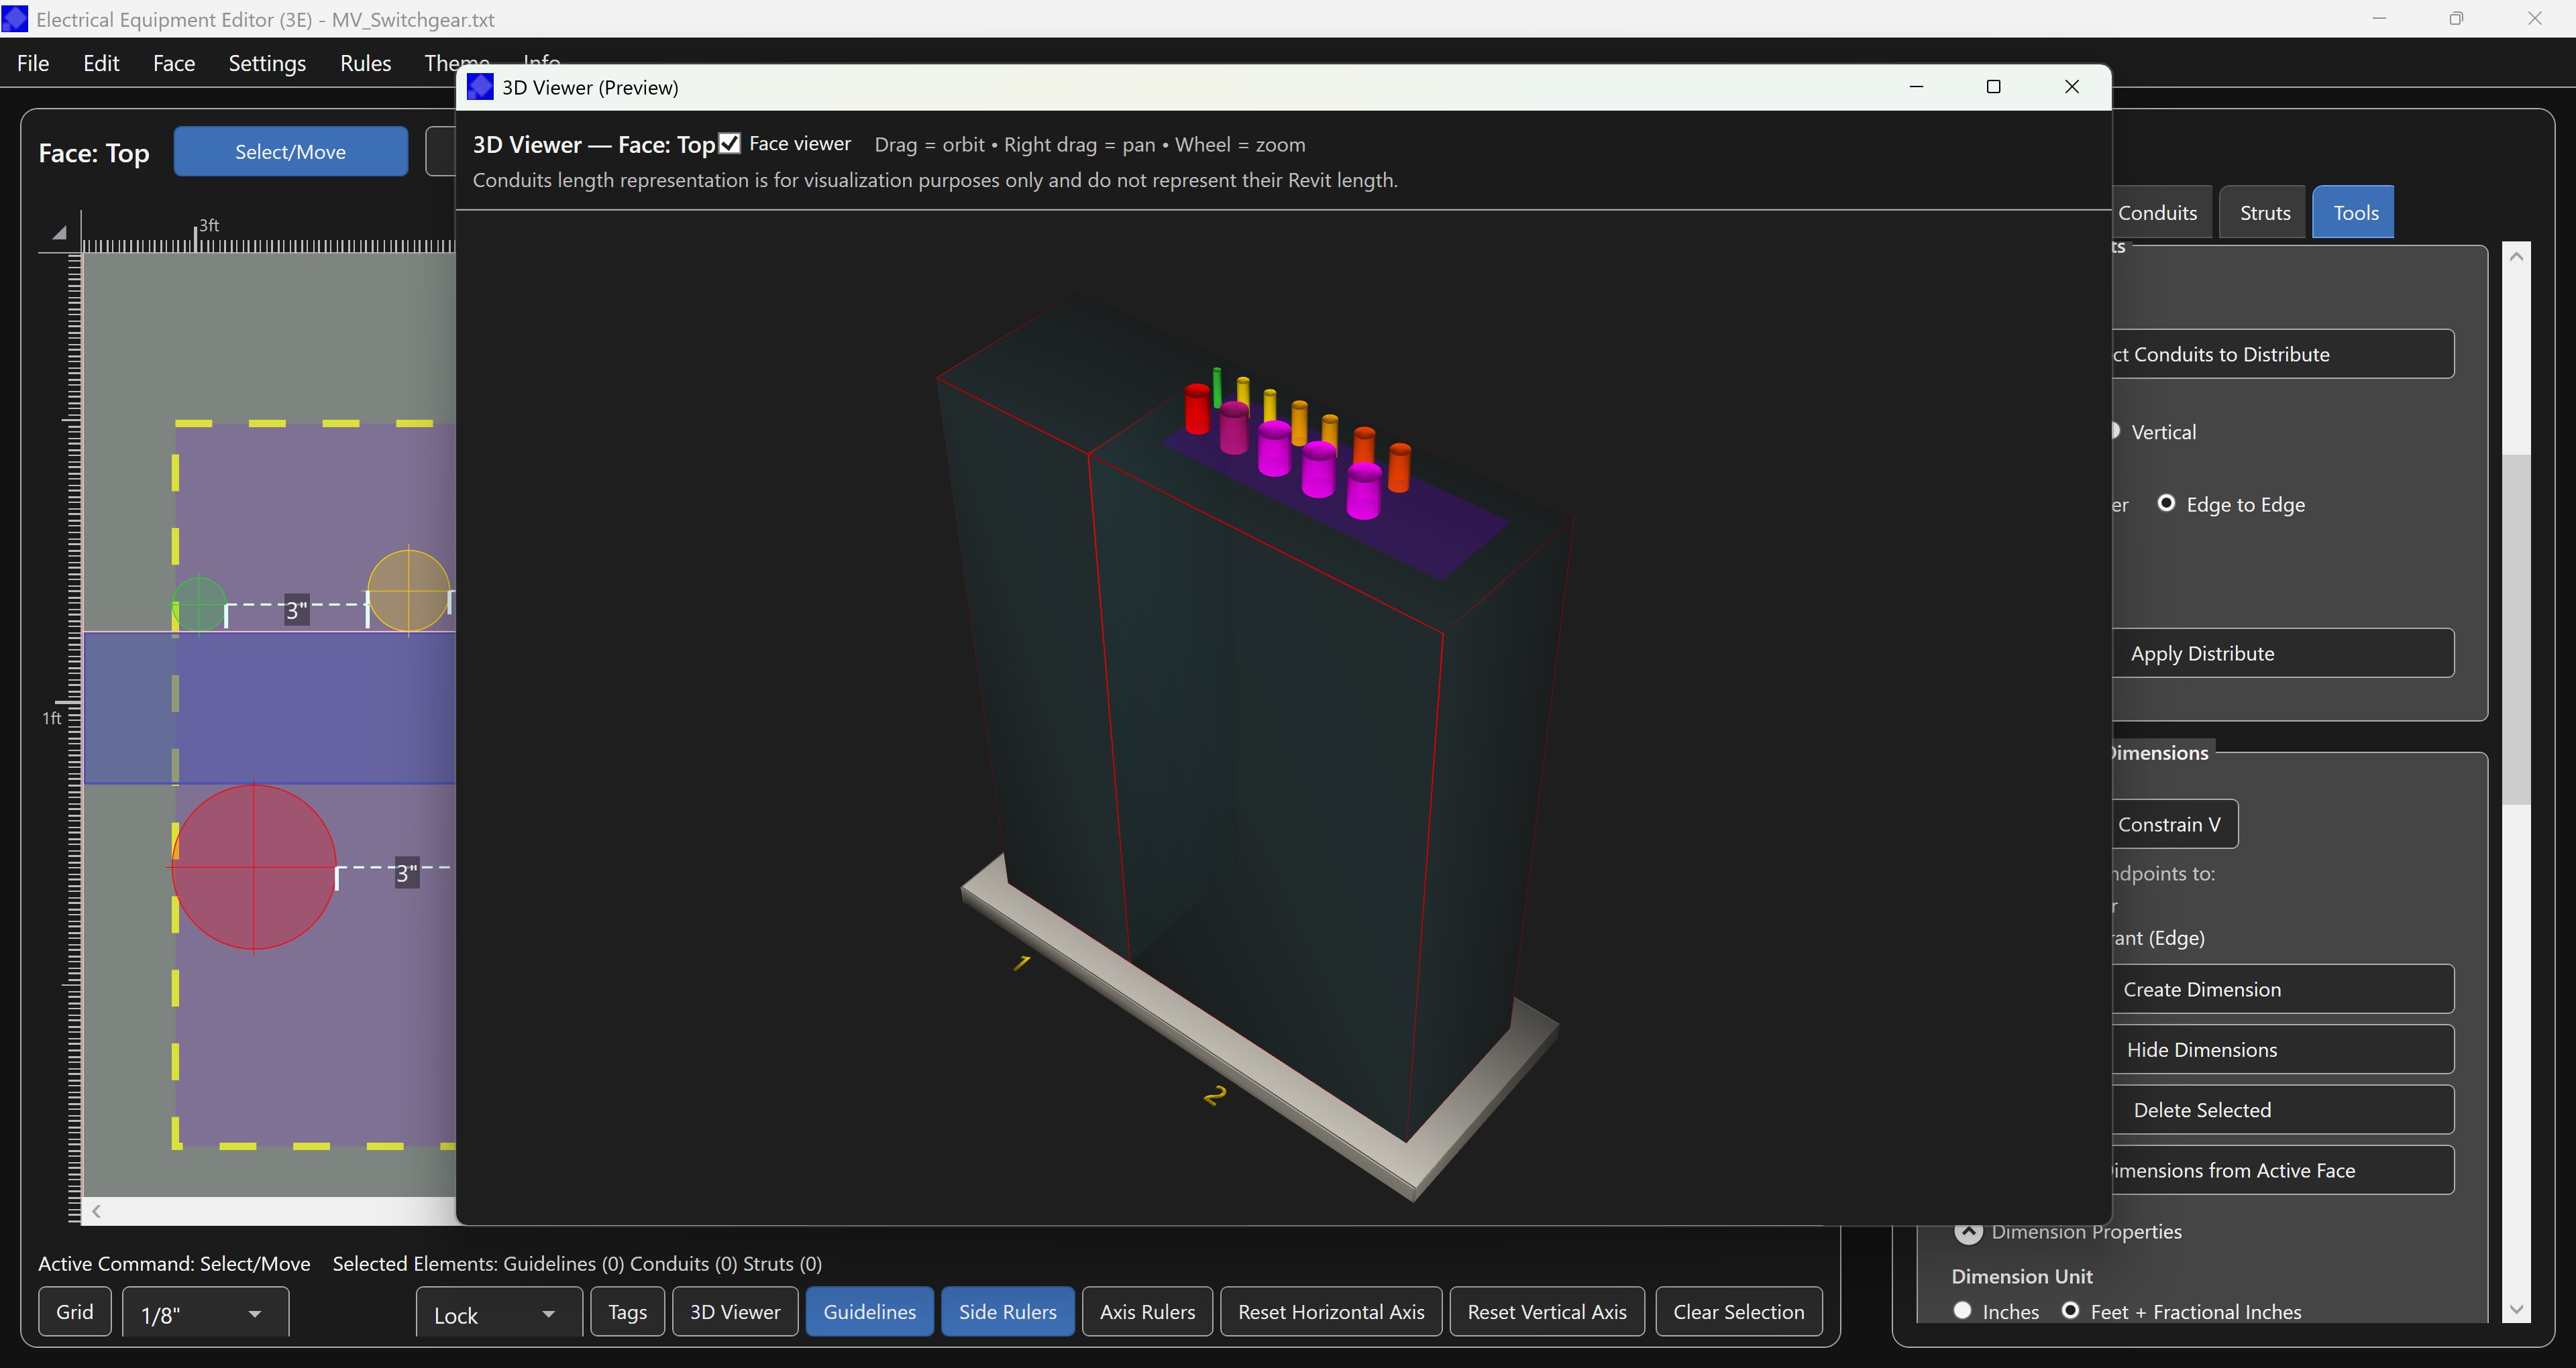The height and width of the screenshot is (1368, 2576).
Task: Select Inches as the Dimension Unit
Action: pyautogui.click(x=1963, y=1311)
